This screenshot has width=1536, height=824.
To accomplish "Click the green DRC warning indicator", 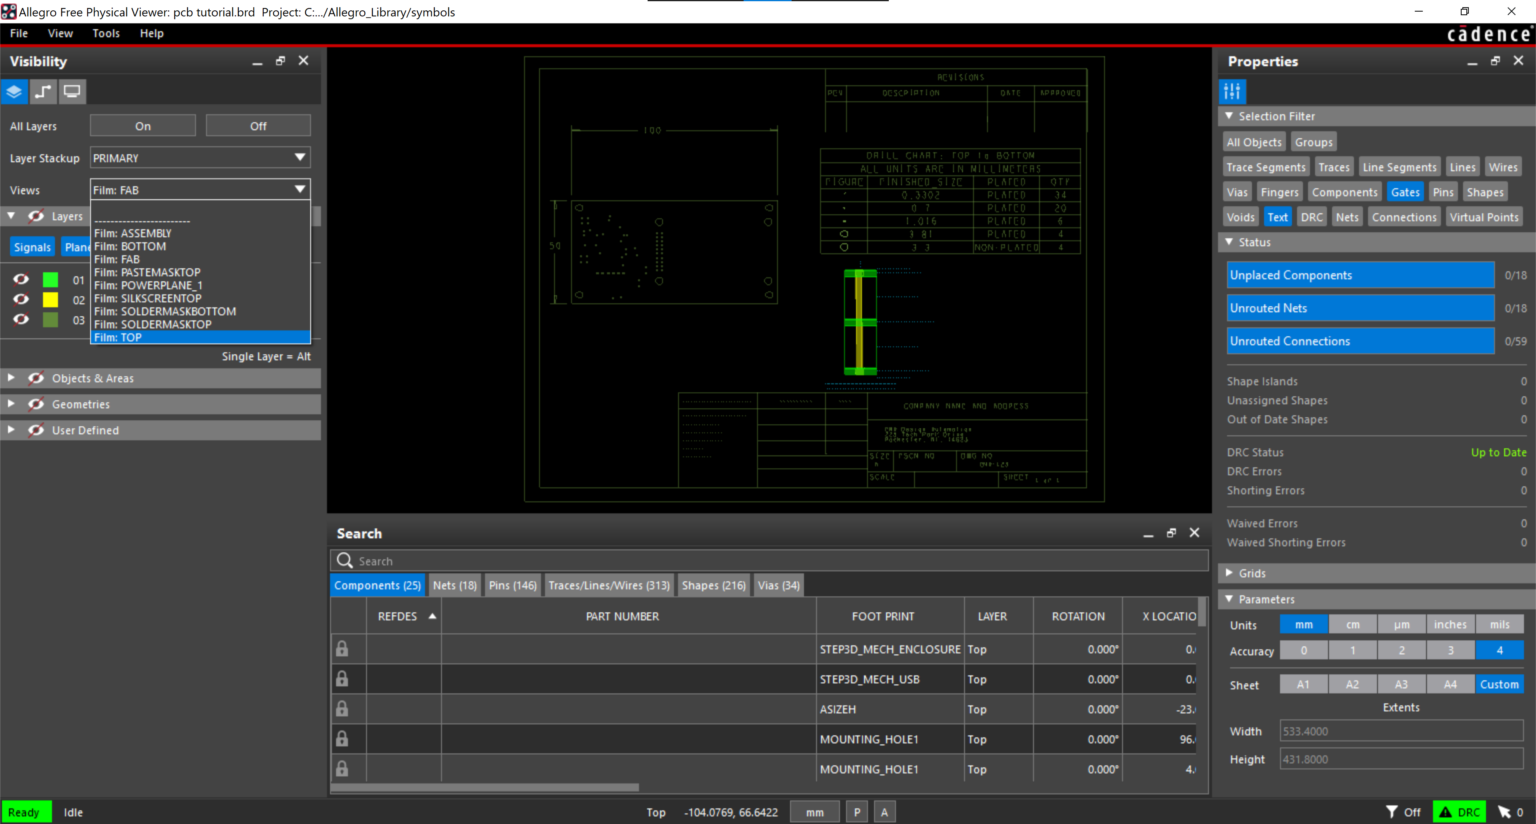I will click(1459, 812).
